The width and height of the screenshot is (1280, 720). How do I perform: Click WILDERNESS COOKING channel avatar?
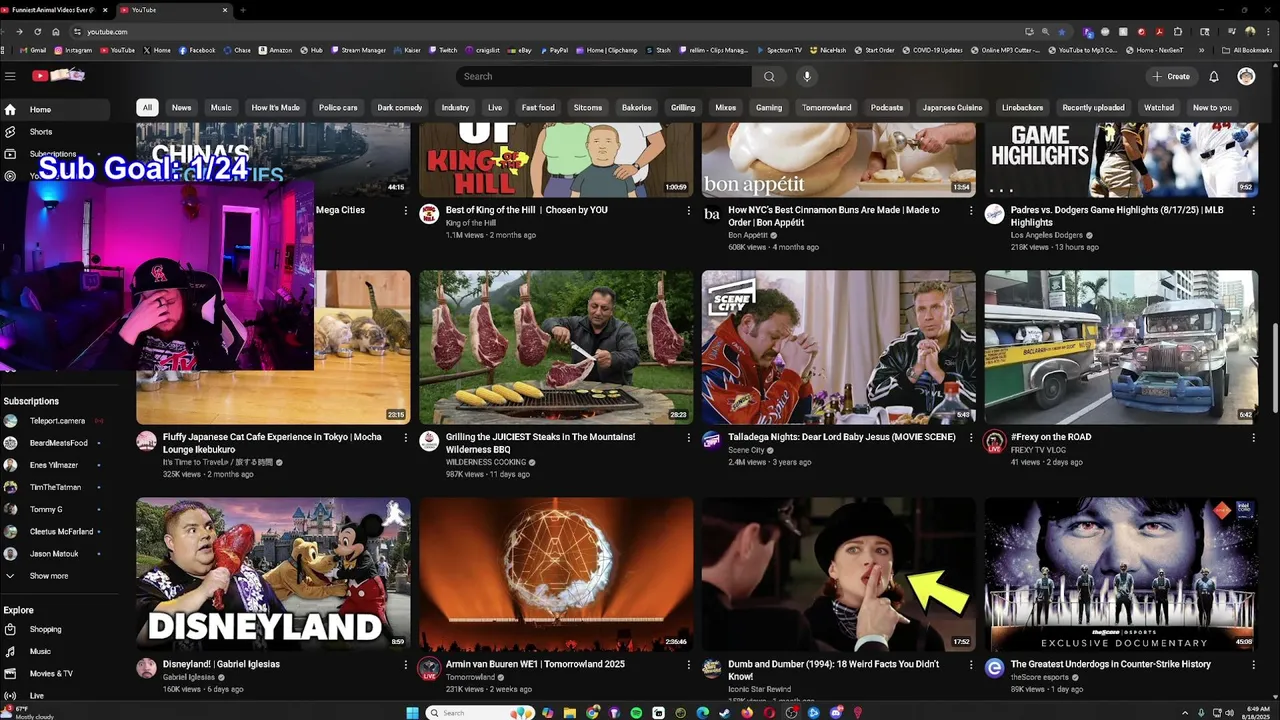(429, 441)
